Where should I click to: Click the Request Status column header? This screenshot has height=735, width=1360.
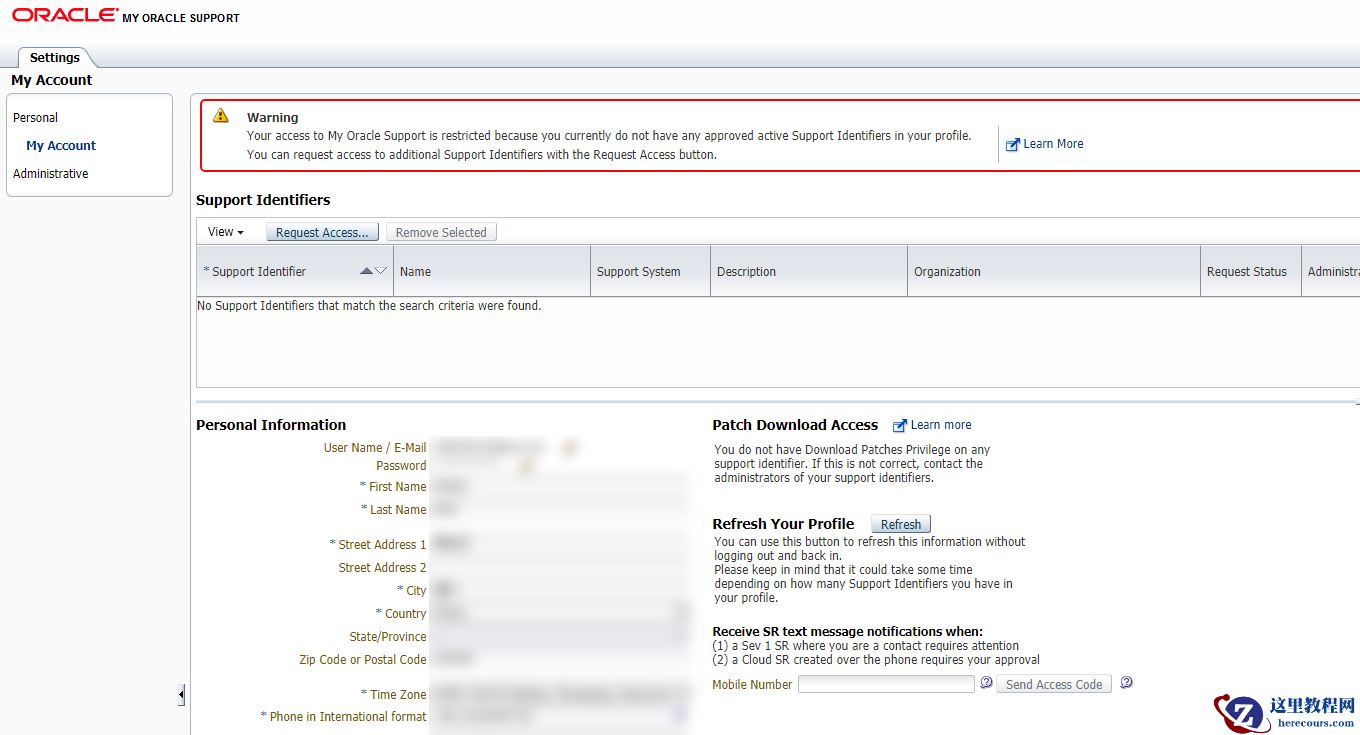pyautogui.click(x=1251, y=271)
